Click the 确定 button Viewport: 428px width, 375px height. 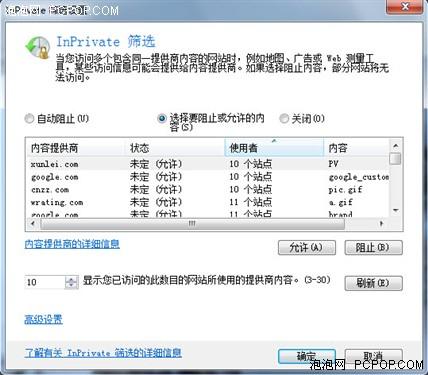tap(307, 356)
